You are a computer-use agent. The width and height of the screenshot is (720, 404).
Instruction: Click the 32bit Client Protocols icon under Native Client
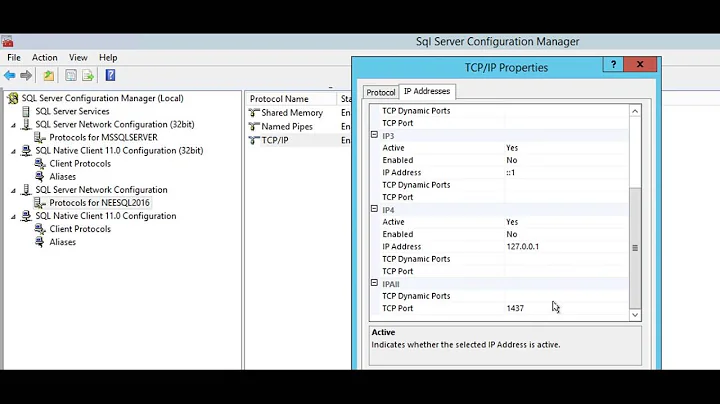(40, 164)
